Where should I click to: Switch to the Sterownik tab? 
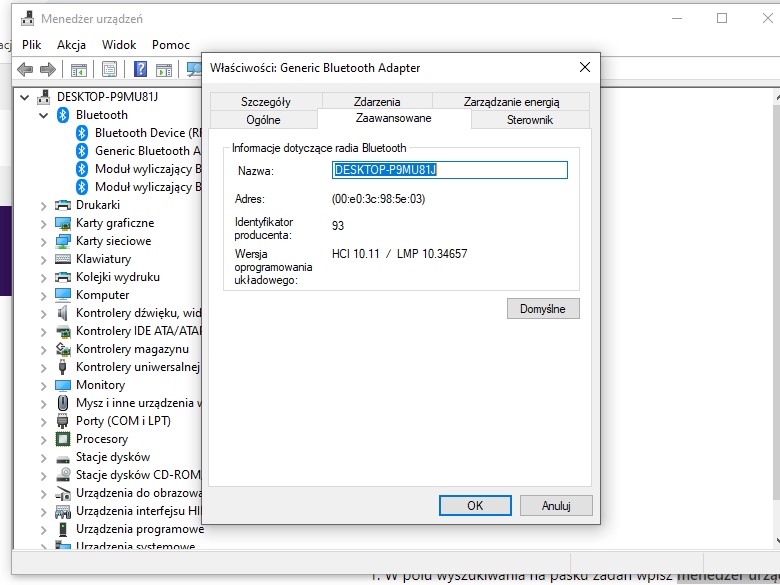(530, 120)
